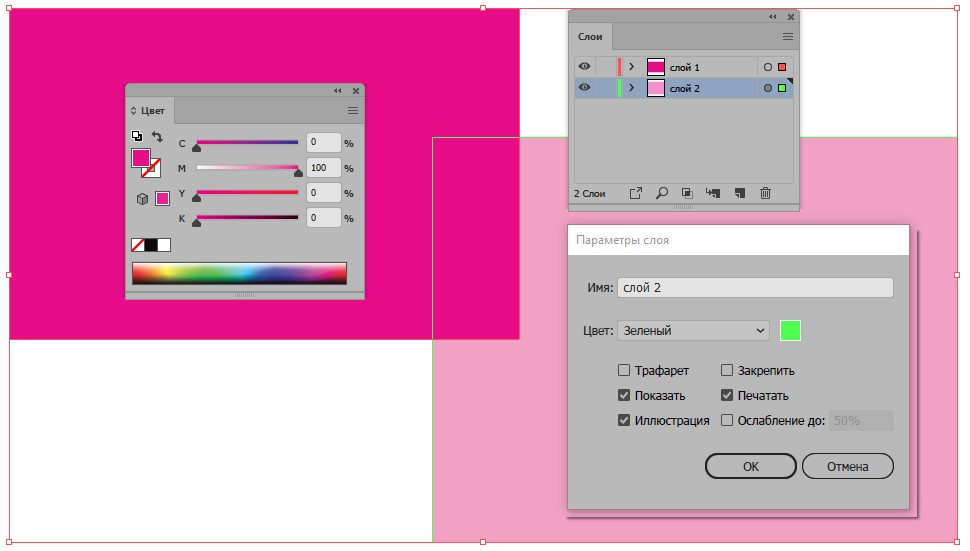Expand слой 1 with its chevron
This screenshot has height=551, width=970.
click(632, 66)
